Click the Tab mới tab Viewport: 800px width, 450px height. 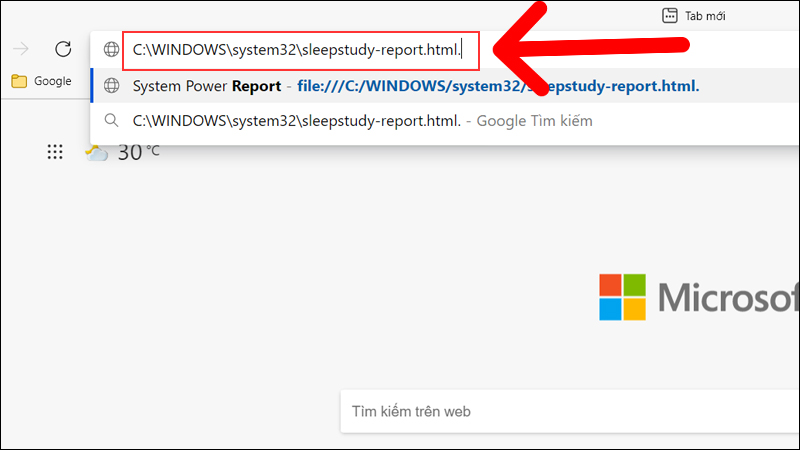[x=694, y=16]
